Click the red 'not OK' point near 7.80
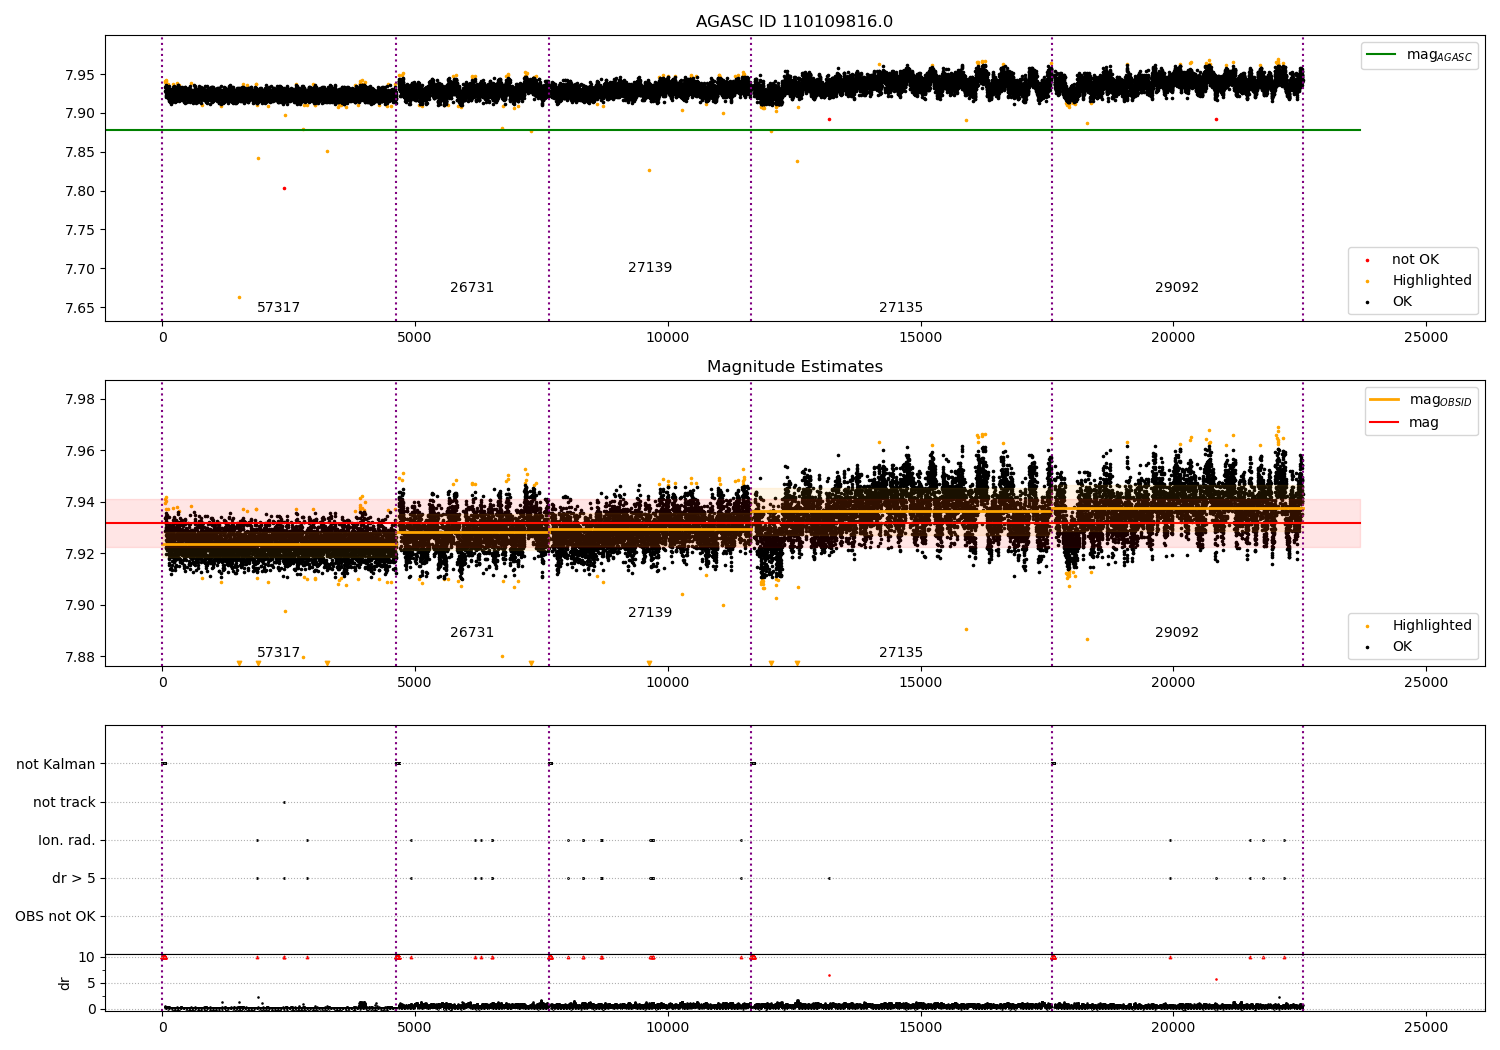1500x1050 pixels. click(x=284, y=188)
